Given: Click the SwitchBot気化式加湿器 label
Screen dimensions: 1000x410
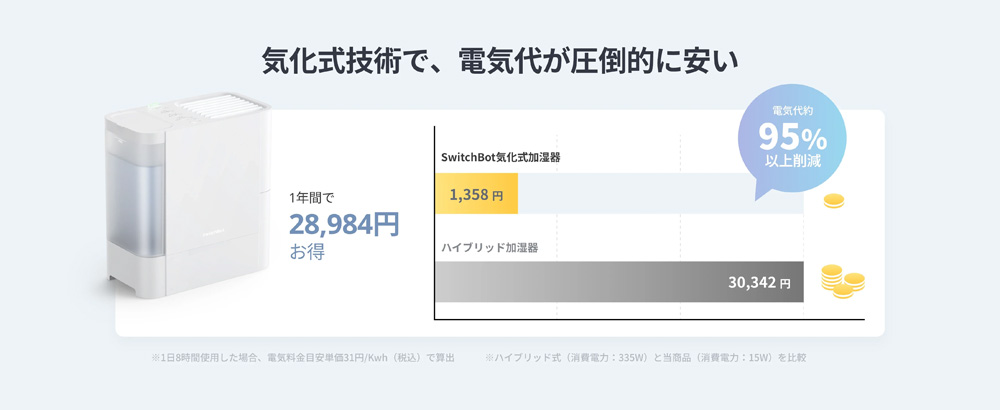Looking at the screenshot, I should (x=501, y=158).
